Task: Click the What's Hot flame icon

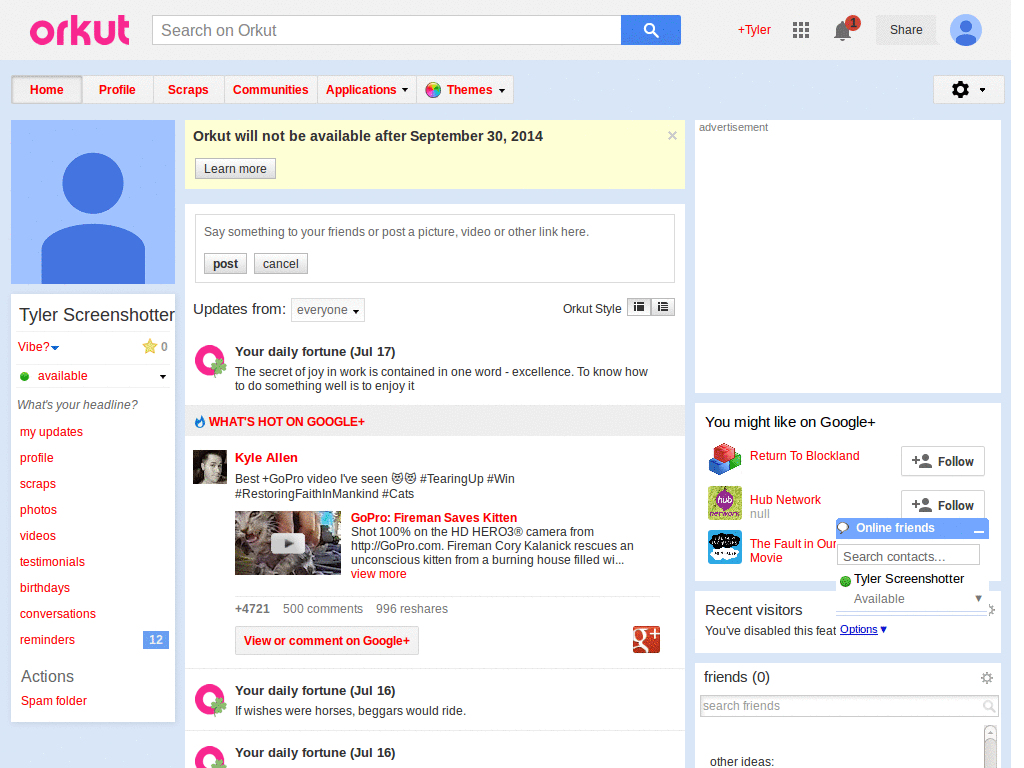Action: pos(200,422)
